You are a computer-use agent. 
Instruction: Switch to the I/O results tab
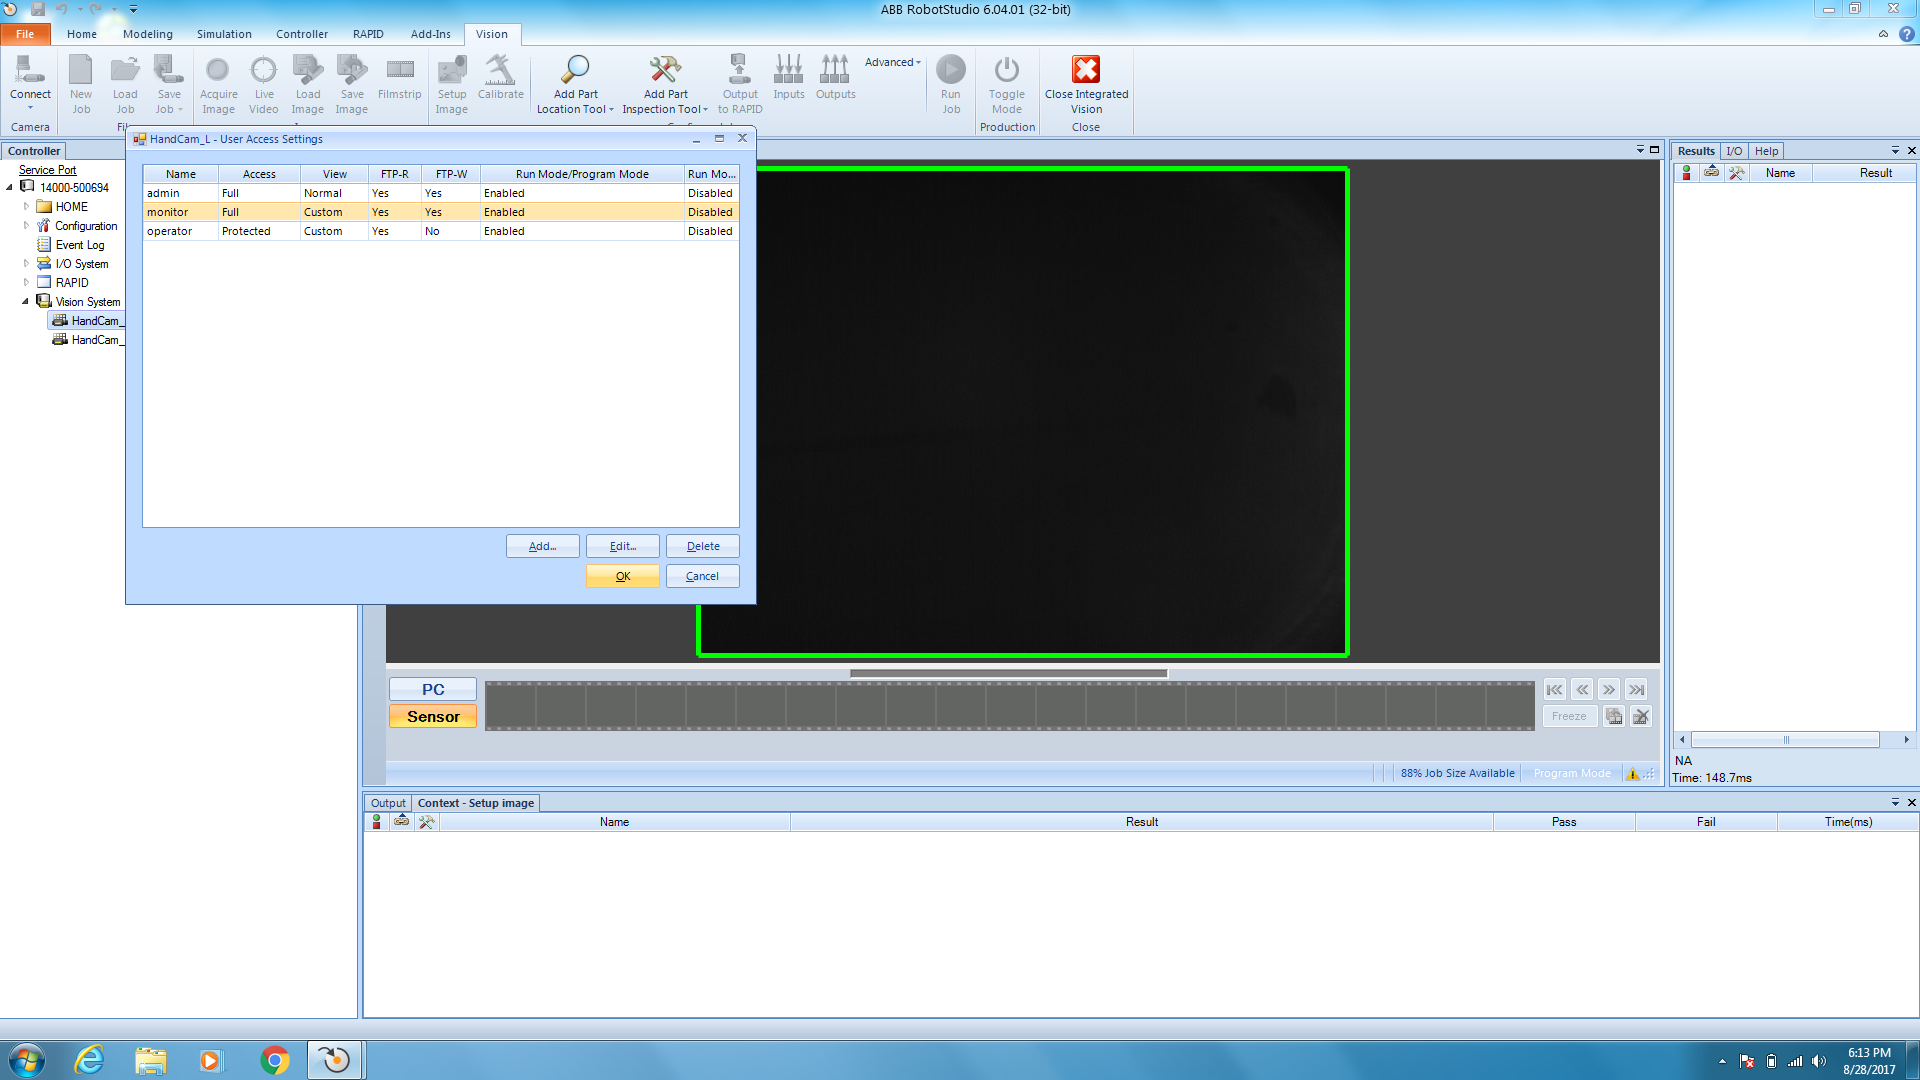(x=1734, y=151)
